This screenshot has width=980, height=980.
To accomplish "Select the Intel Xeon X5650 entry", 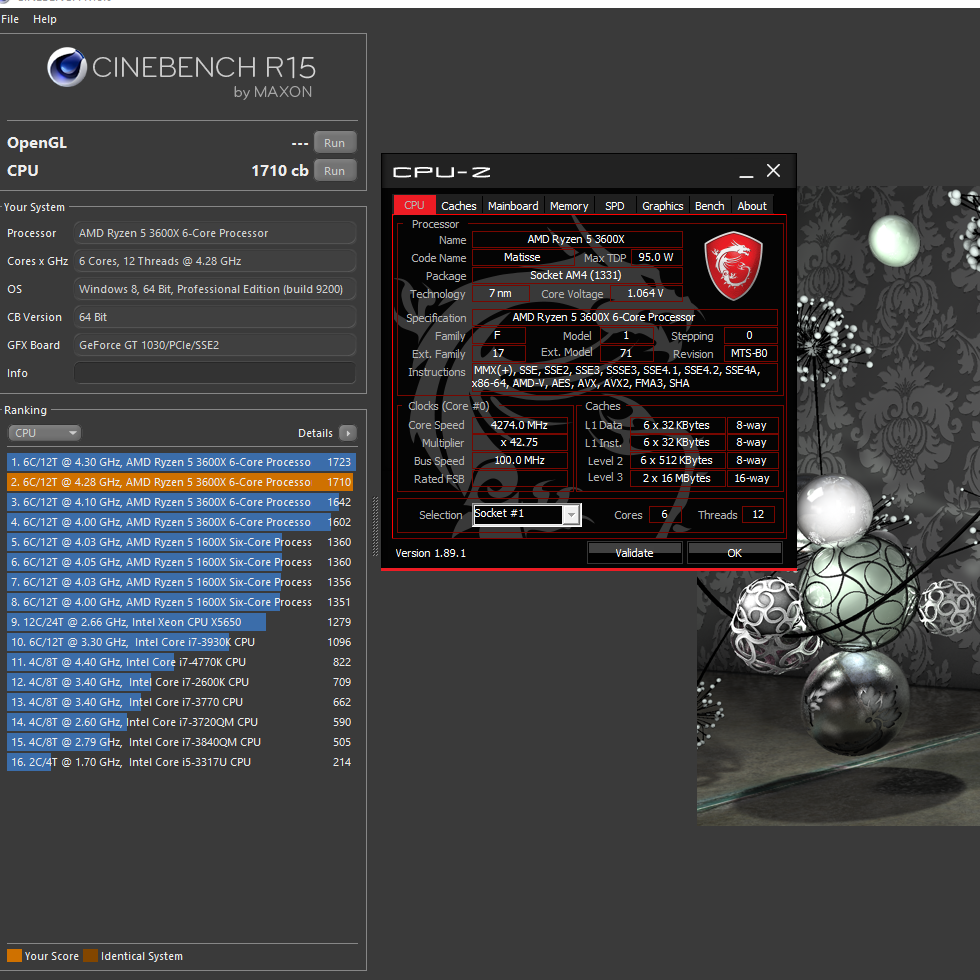I will [x=181, y=622].
